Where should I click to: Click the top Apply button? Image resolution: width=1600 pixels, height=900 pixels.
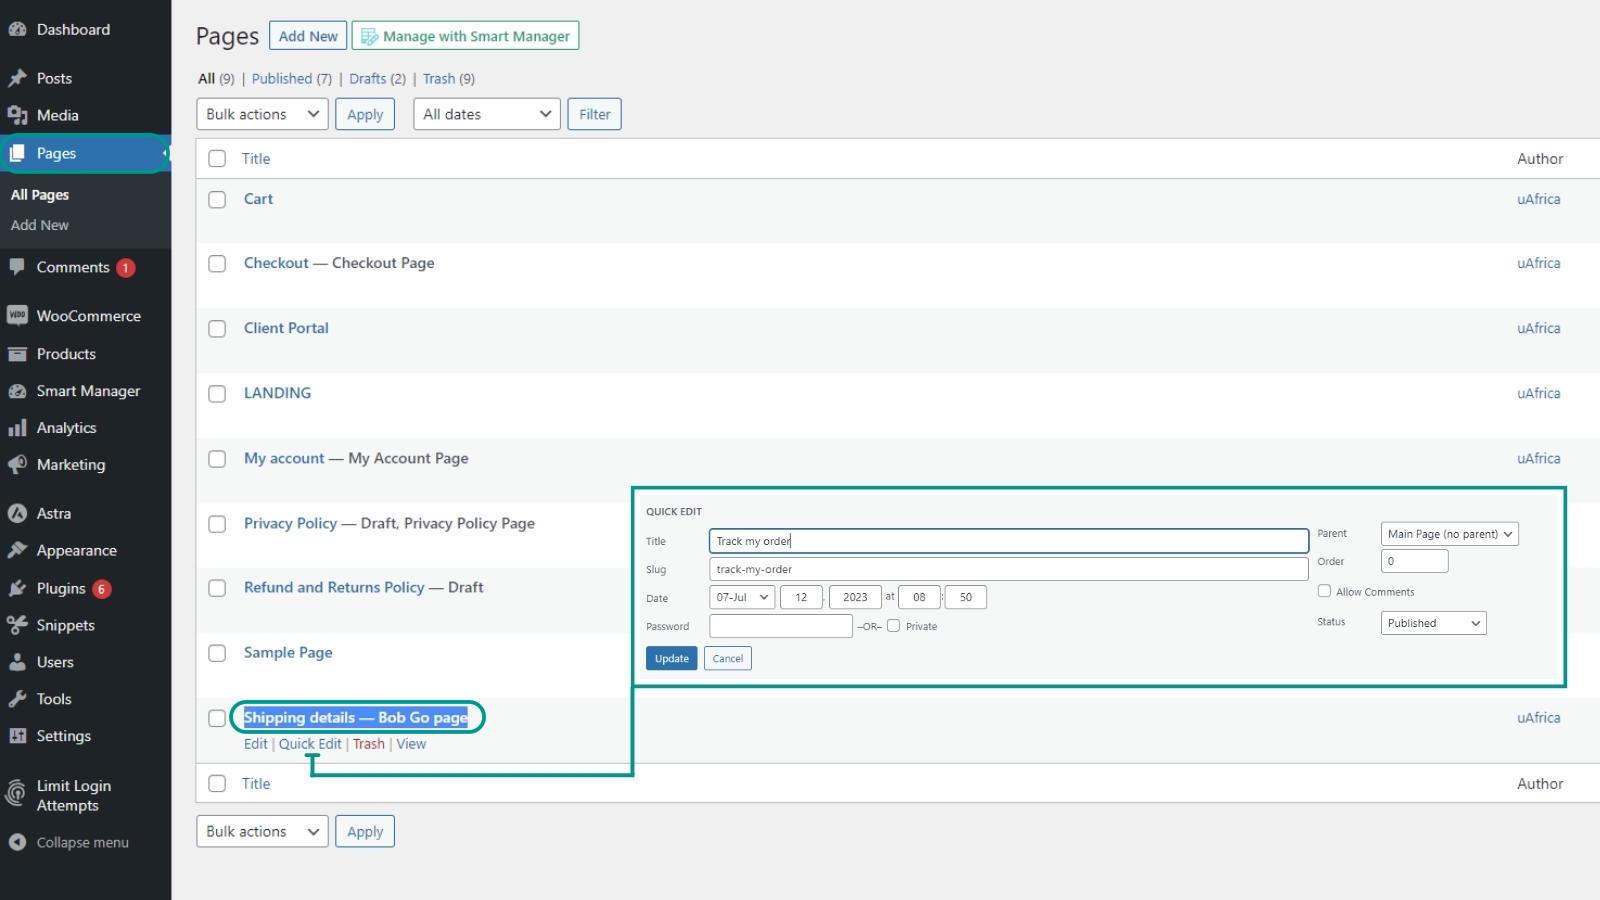click(365, 114)
